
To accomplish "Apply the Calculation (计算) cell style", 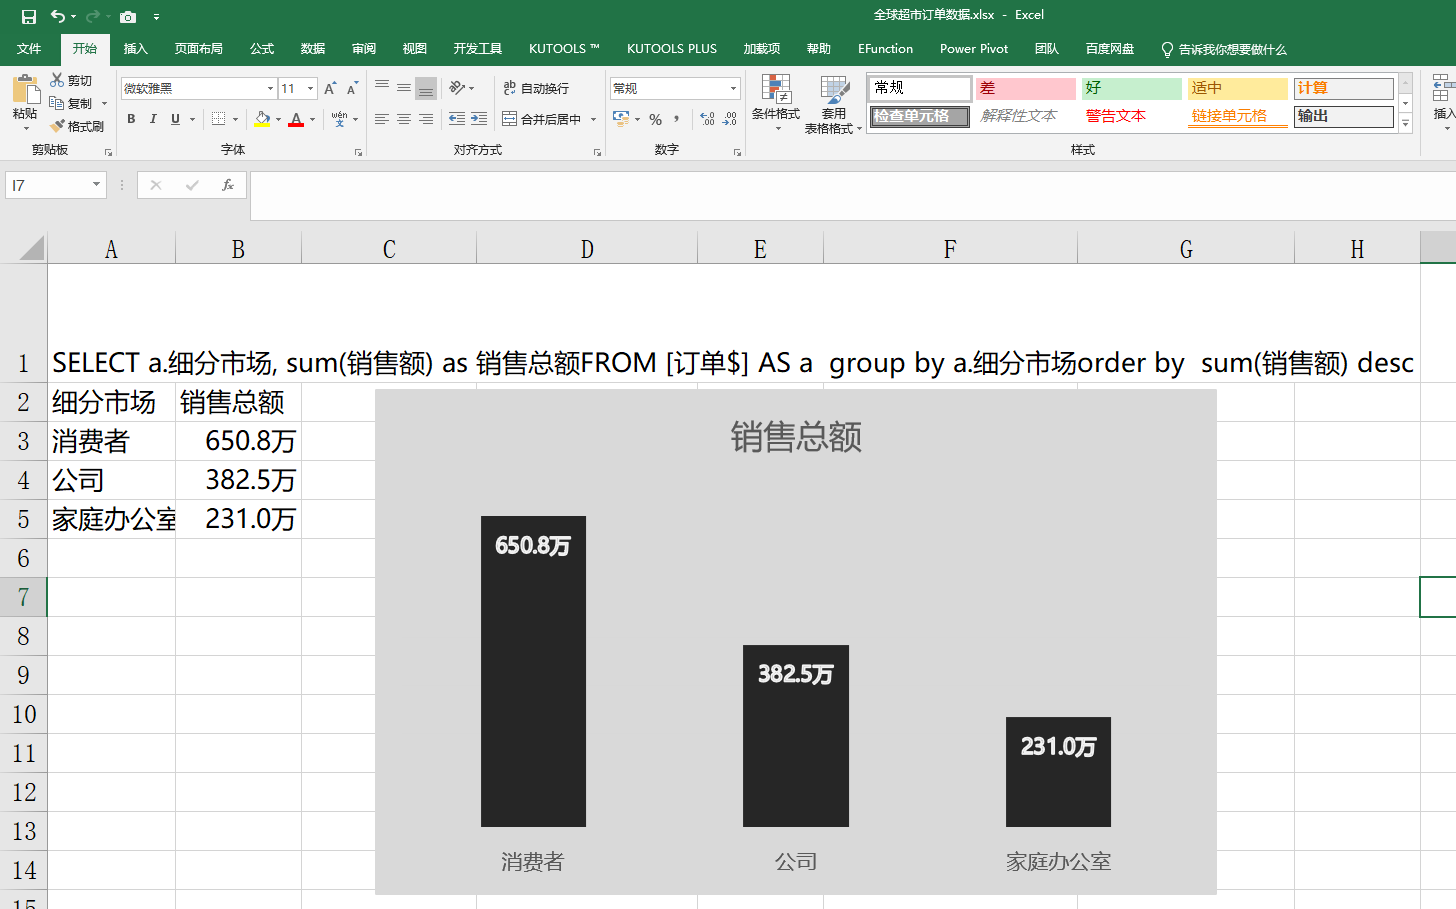I will (1344, 88).
